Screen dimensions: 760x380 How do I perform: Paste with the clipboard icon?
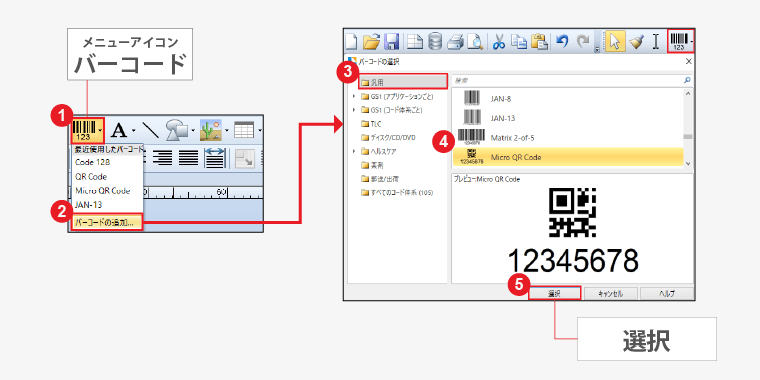coord(539,42)
